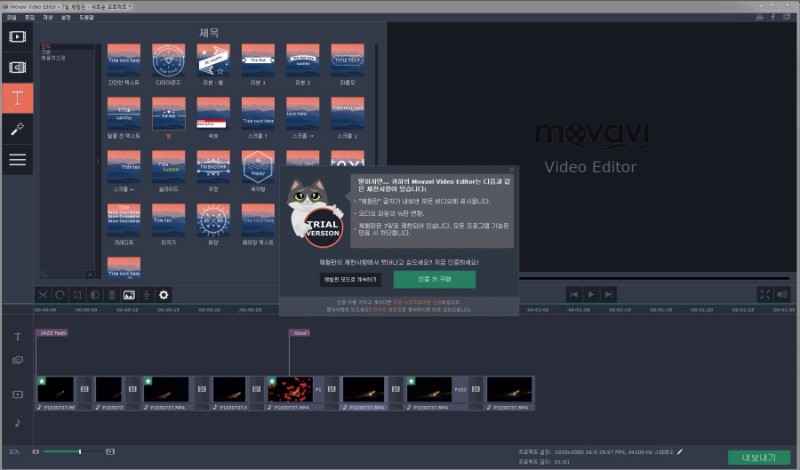Screen dimensions: 800x470
Task: Close the trial version dialog
Action: click(512, 170)
